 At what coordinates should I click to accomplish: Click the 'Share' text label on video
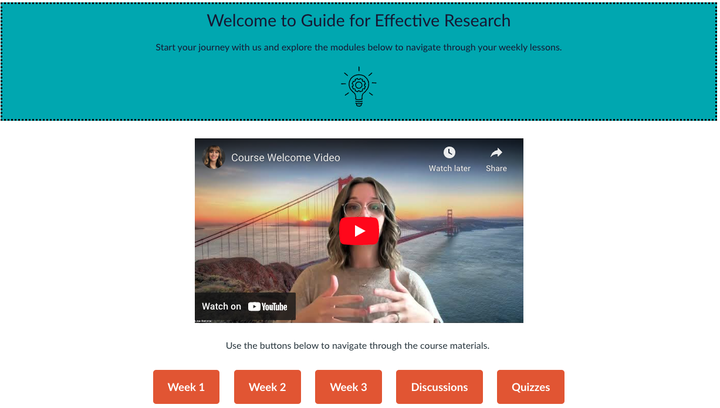[x=496, y=168]
